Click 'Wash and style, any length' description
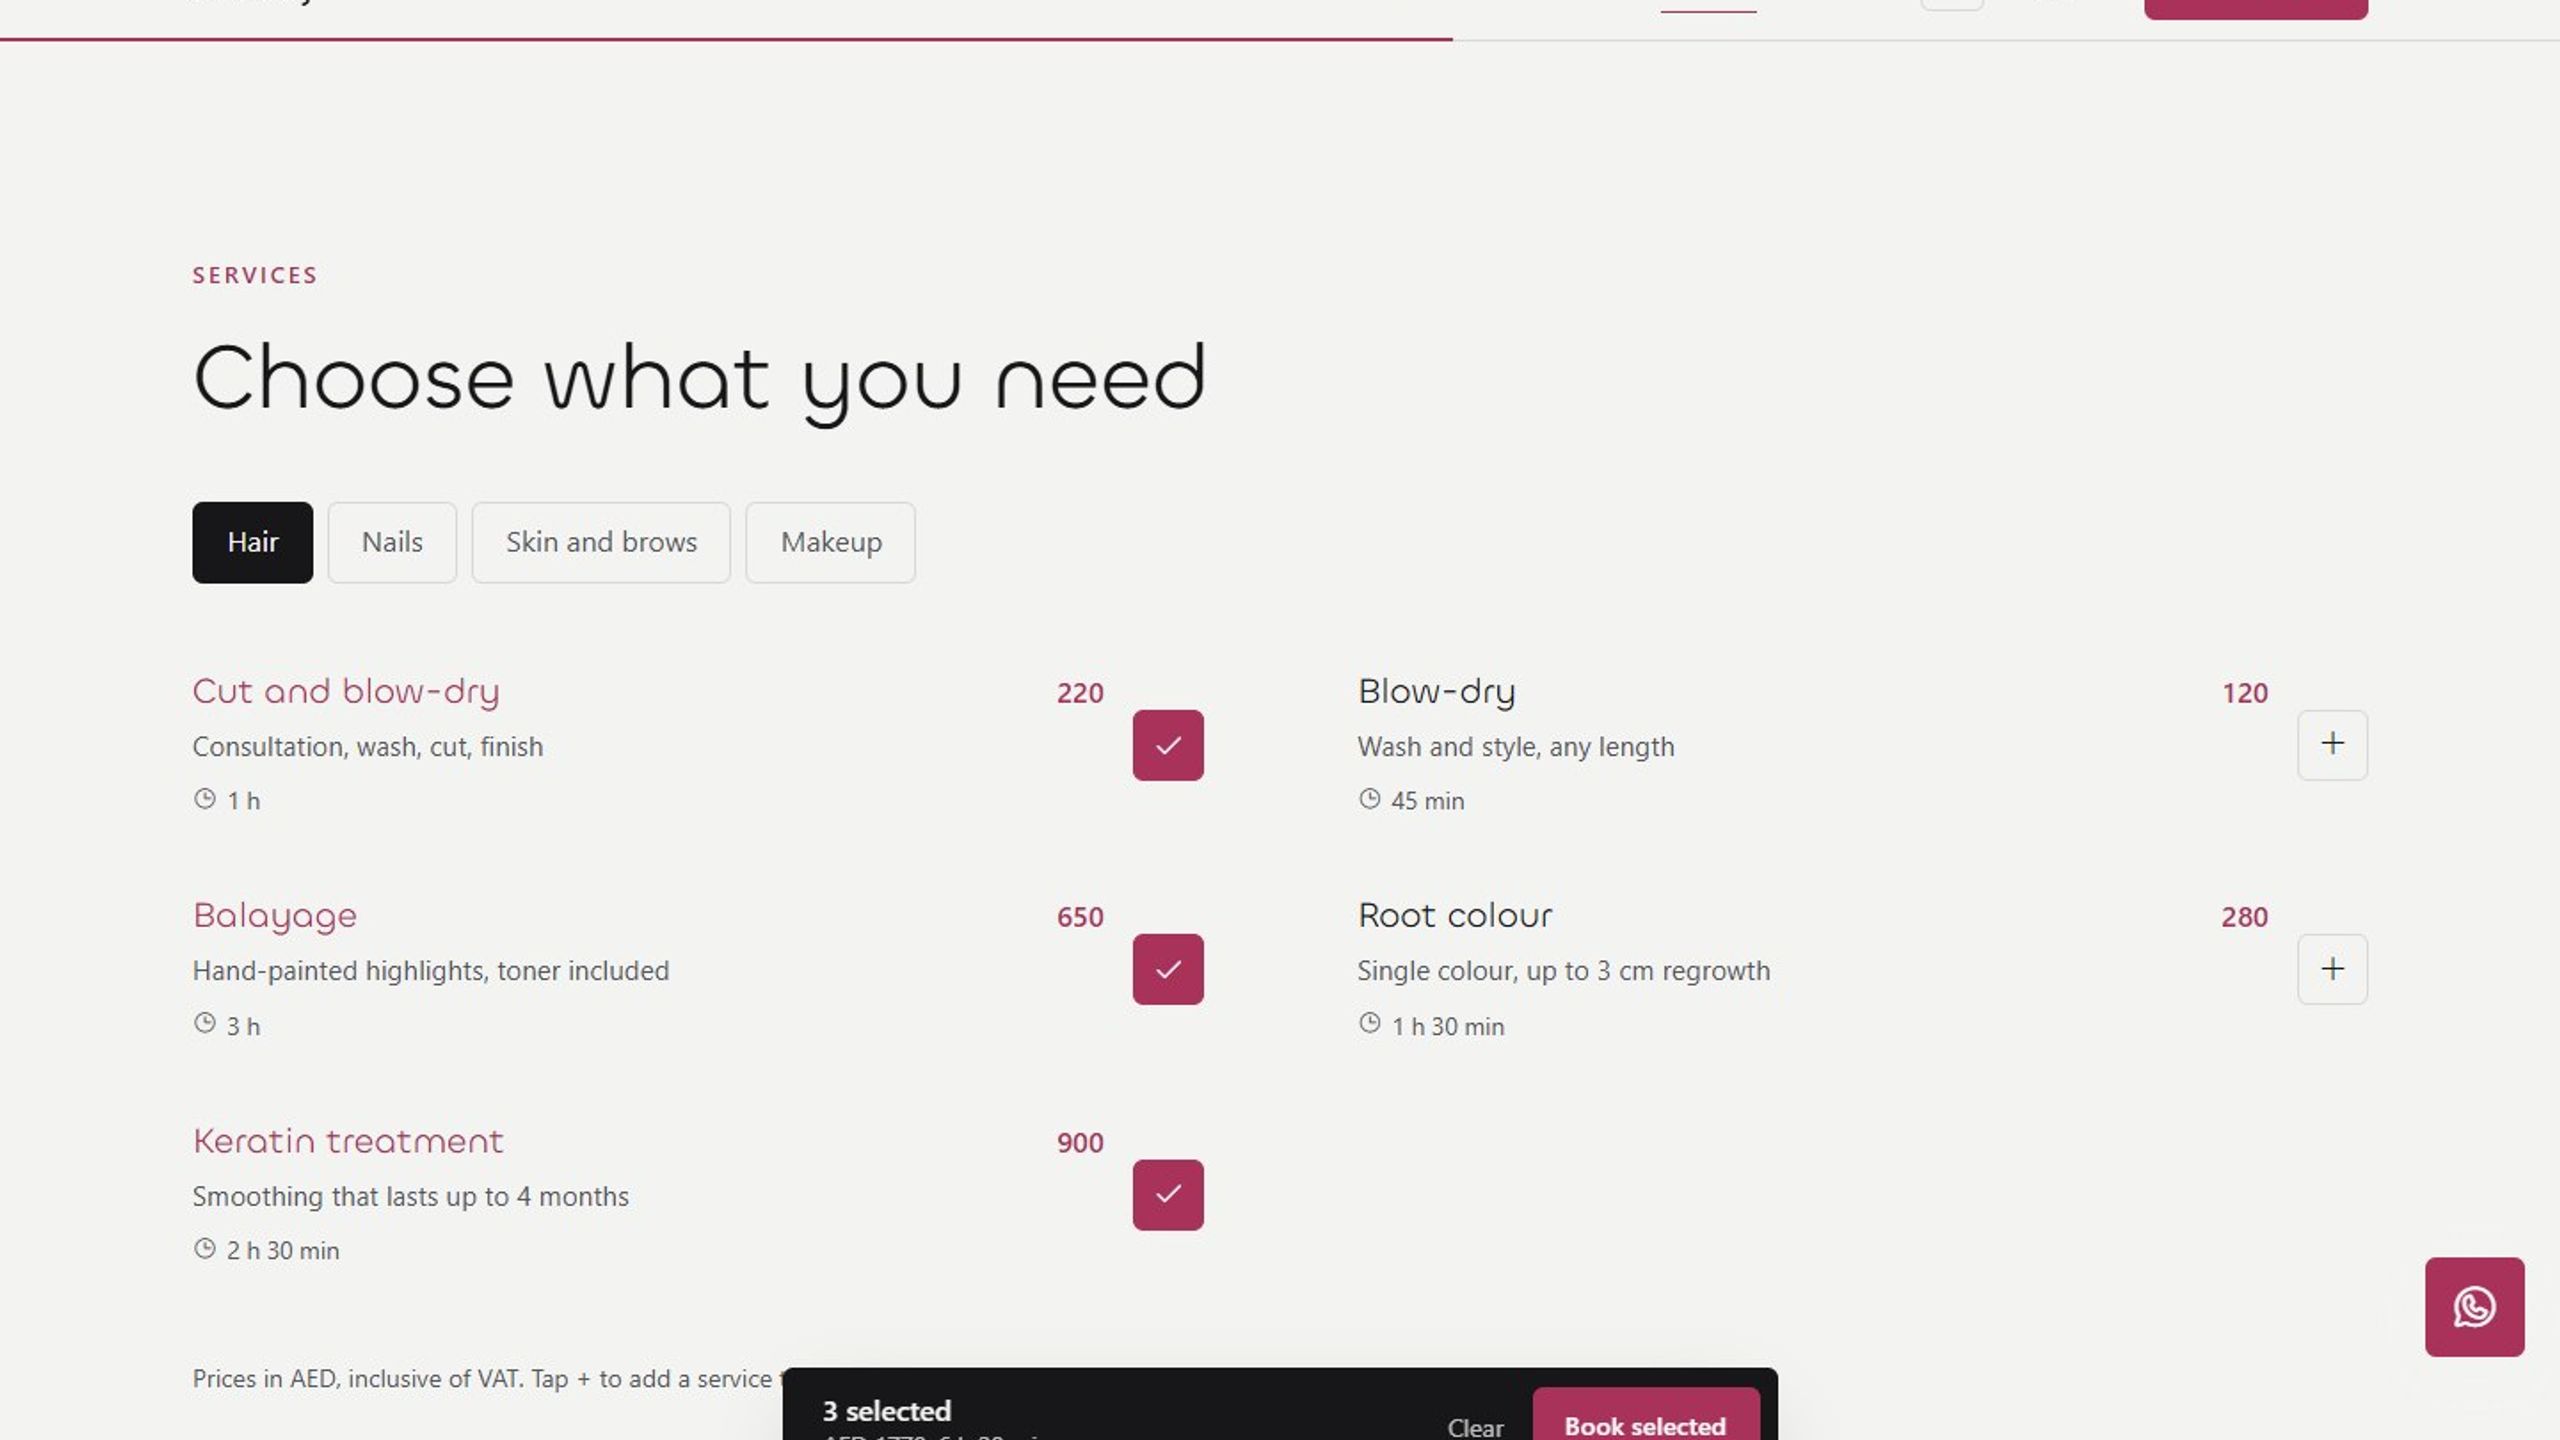This screenshot has width=2560, height=1440. (1515, 747)
